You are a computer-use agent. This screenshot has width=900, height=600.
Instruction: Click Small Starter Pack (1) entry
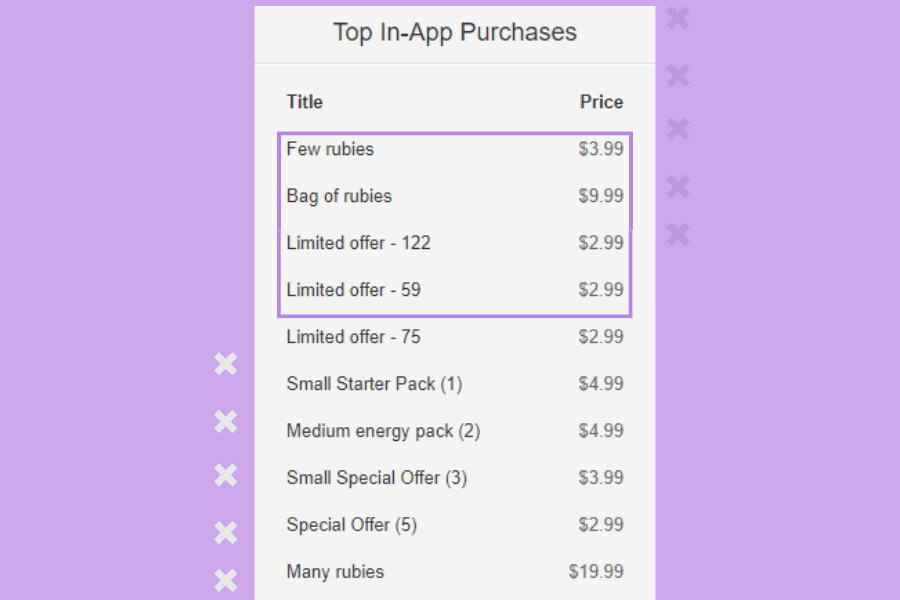374,384
